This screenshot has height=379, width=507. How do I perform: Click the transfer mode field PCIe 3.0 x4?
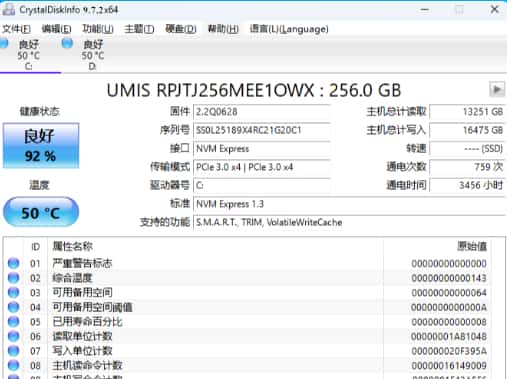(x=262, y=167)
